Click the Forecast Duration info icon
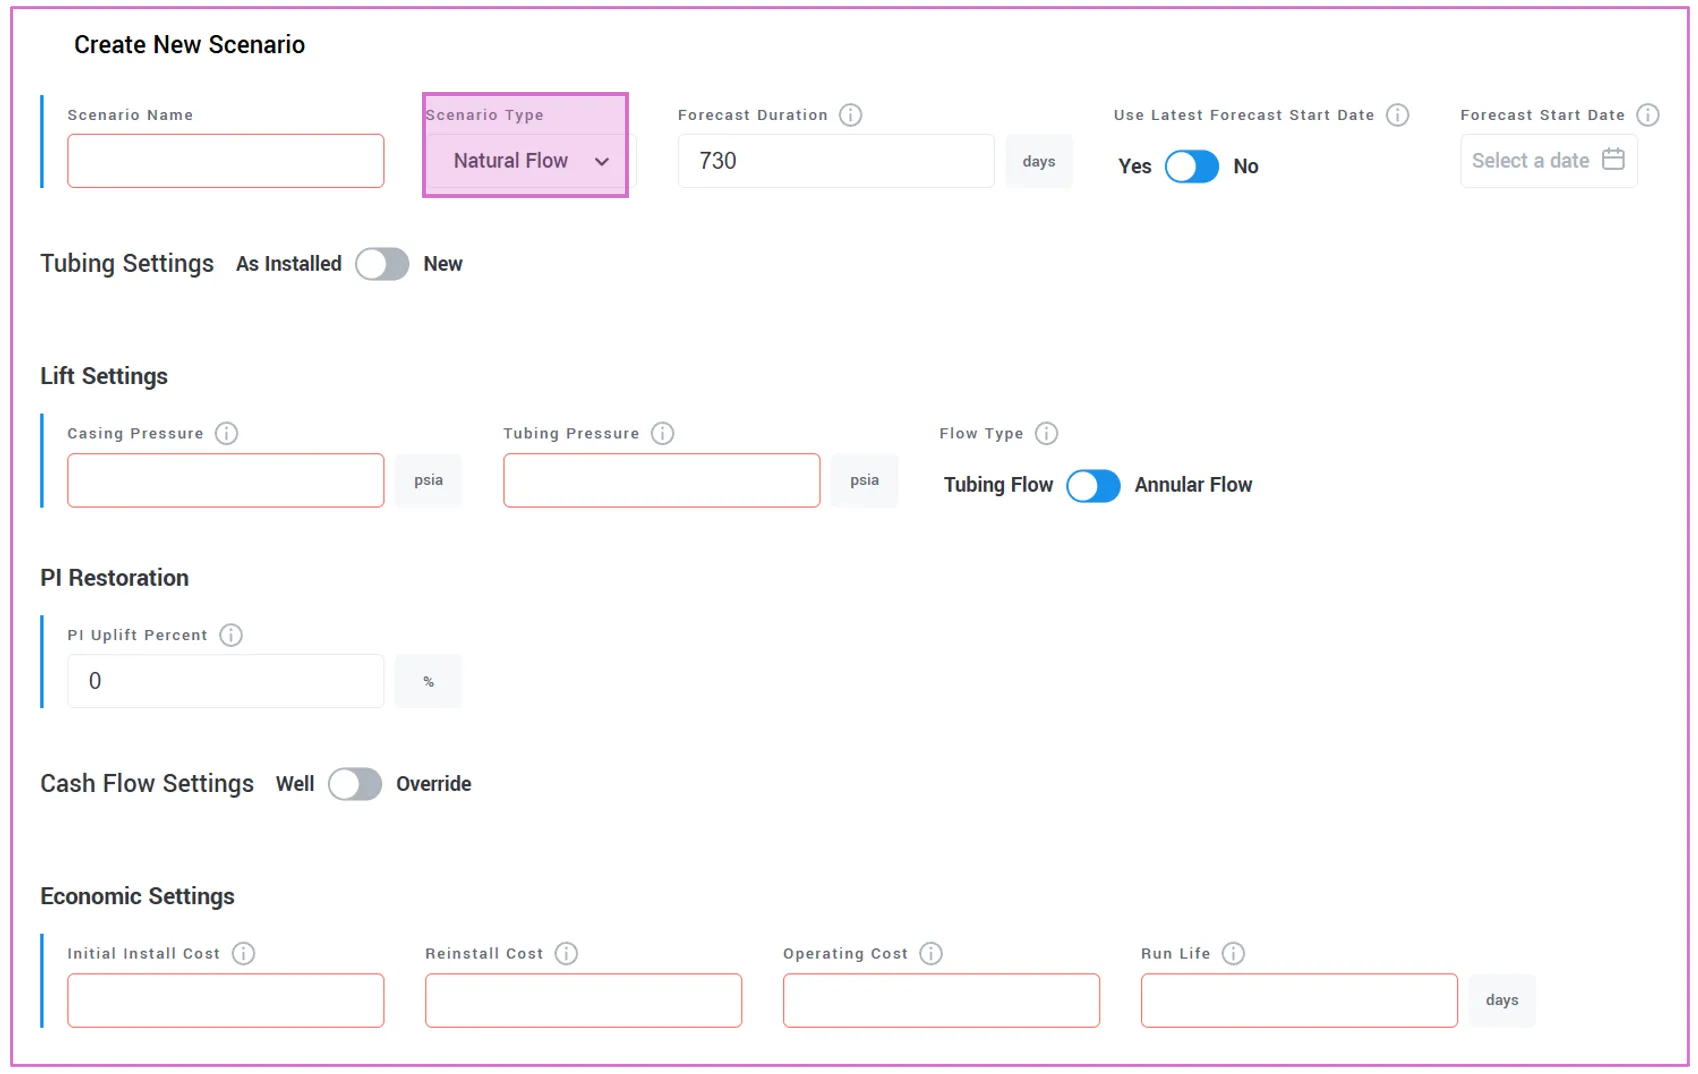The image size is (1698, 1074). point(850,115)
